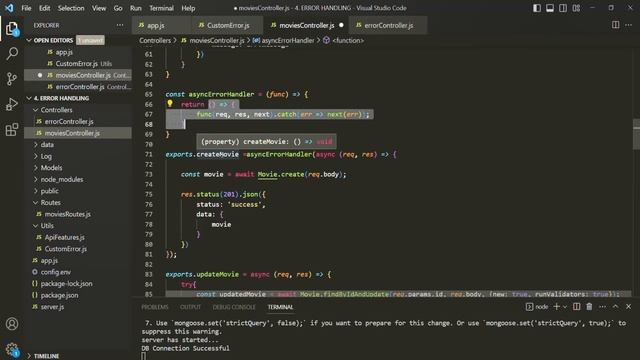Click the lightbulb code action icon
The image size is (640, 360).
[x=170, y=104]
